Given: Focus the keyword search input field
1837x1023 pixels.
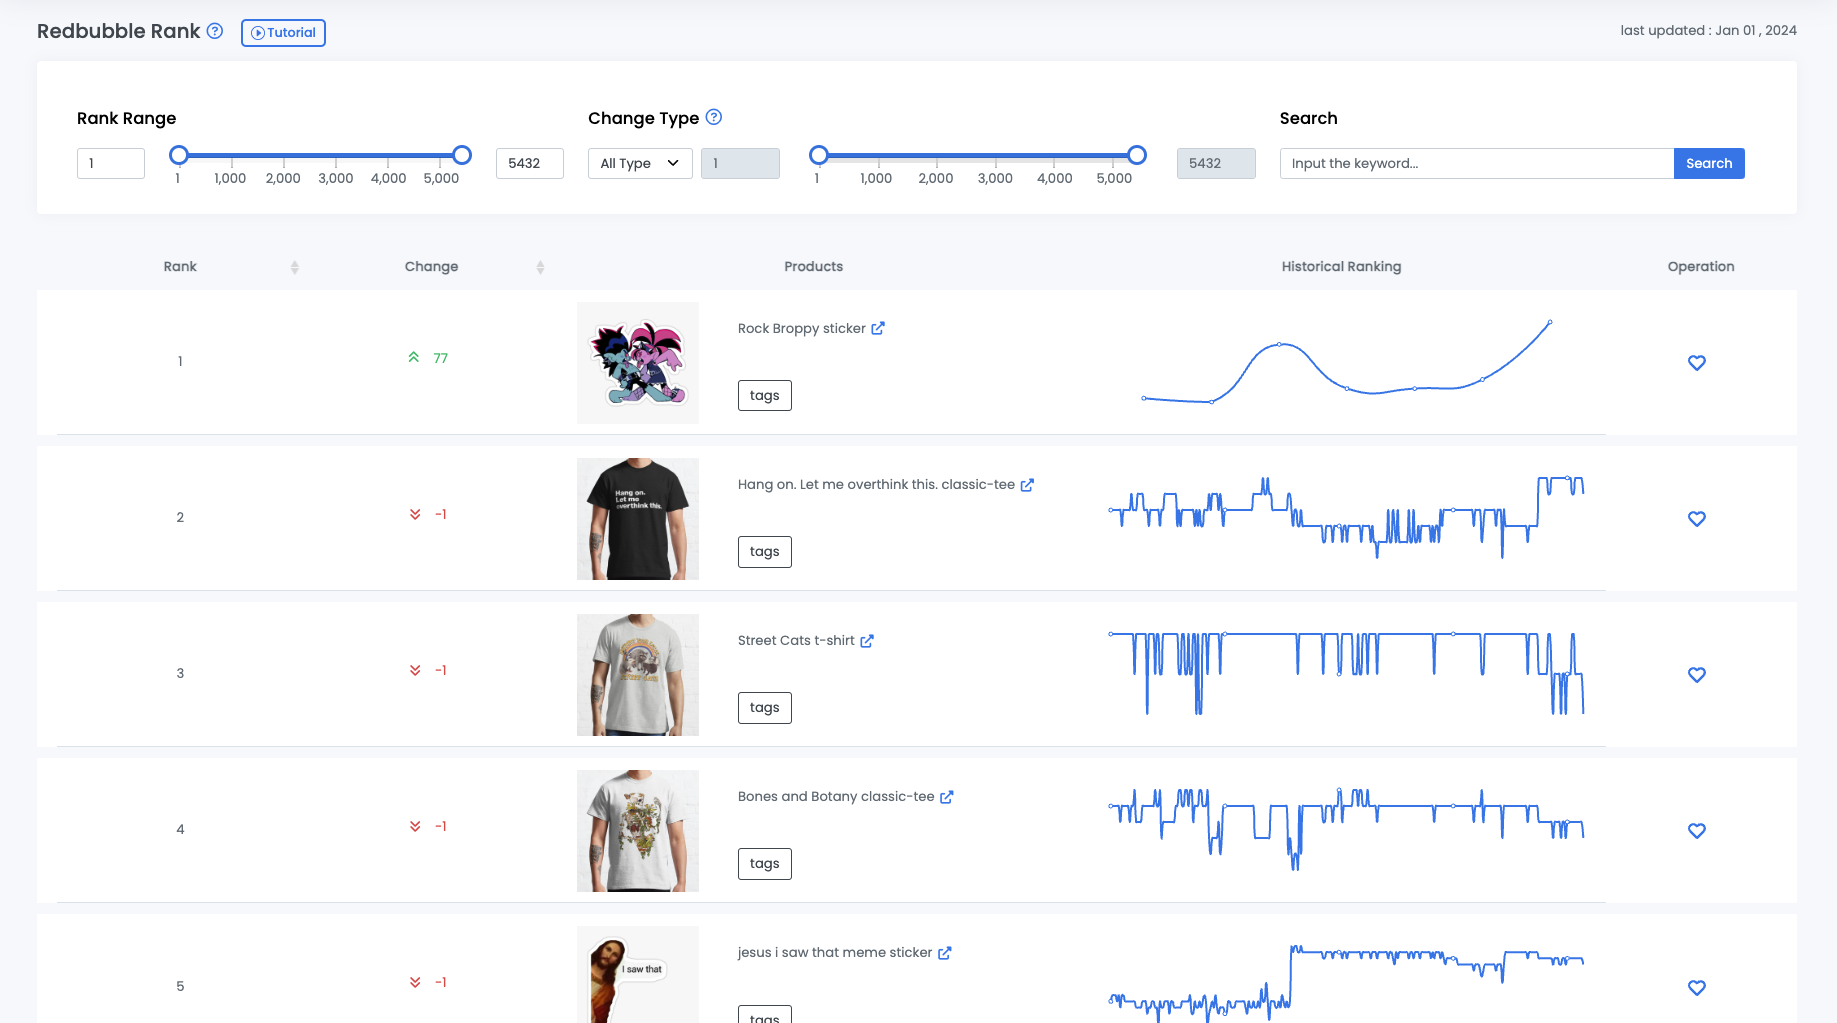Looking at the screenshot, I should (1476, 164).
